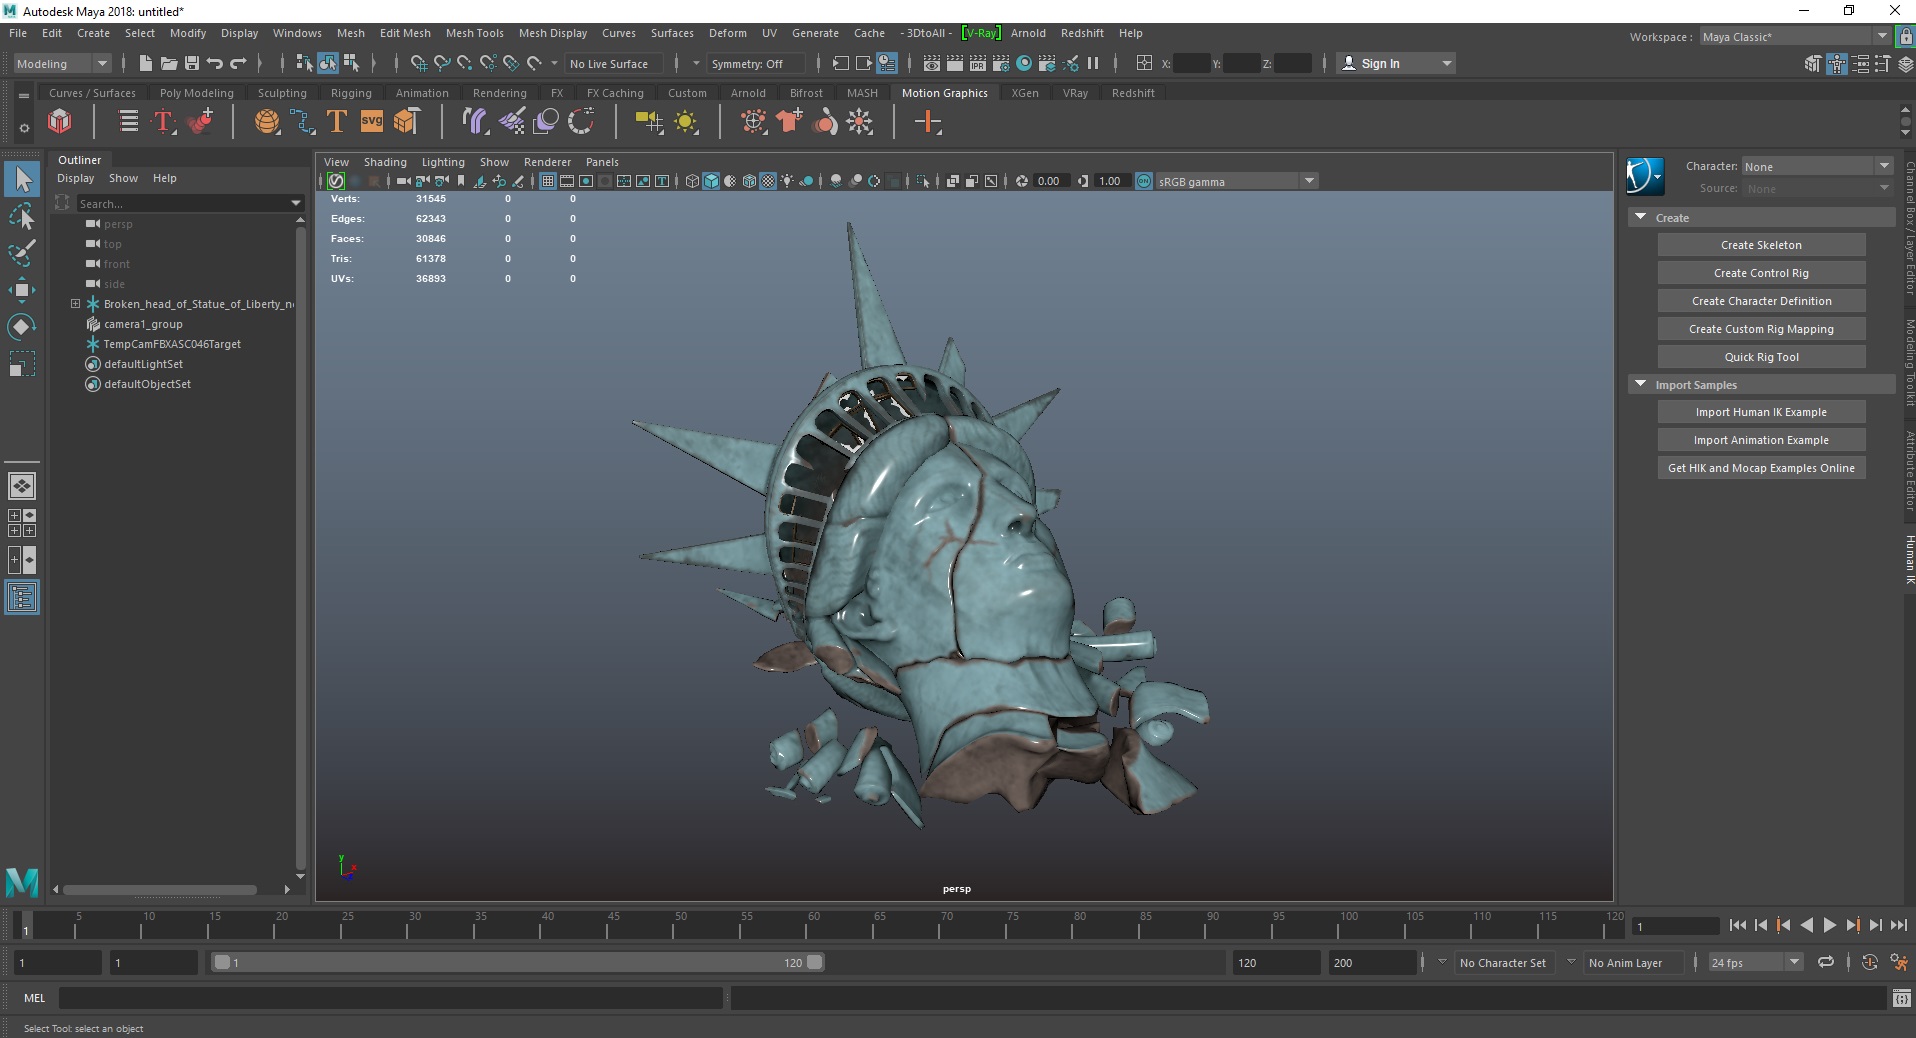The height and width of the screenshot is (1038, 1916).
Task: Click the Outliner layout icon
Action: point(22,598)
